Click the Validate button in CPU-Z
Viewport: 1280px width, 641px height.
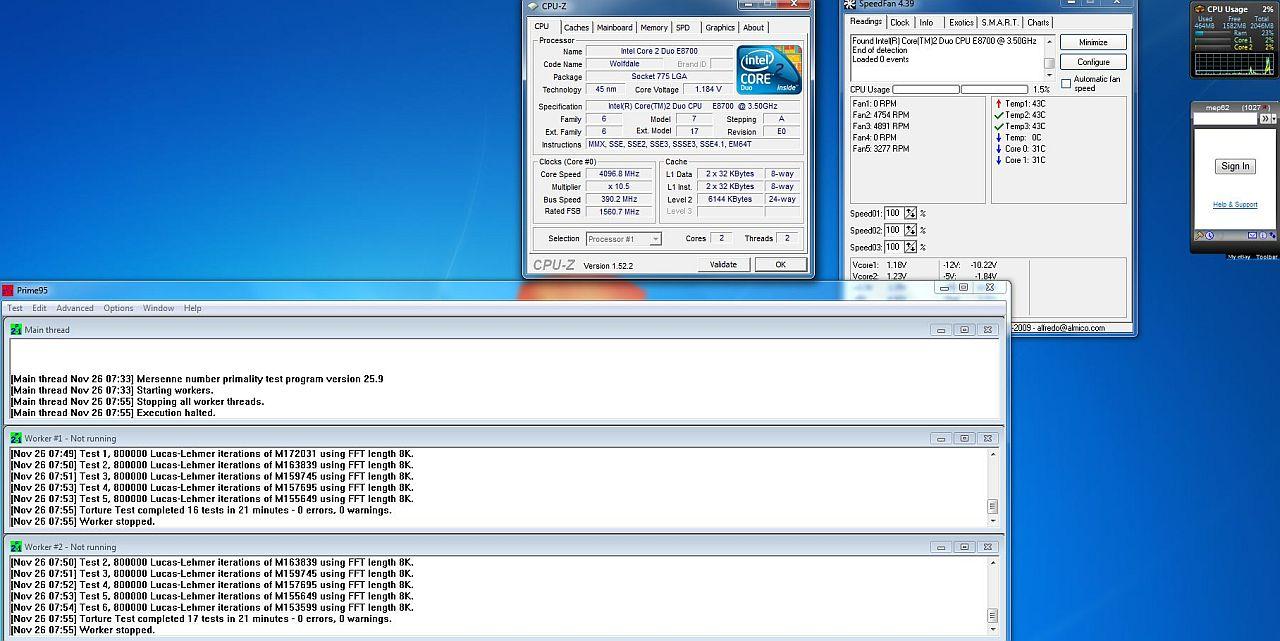click(723, 265)
